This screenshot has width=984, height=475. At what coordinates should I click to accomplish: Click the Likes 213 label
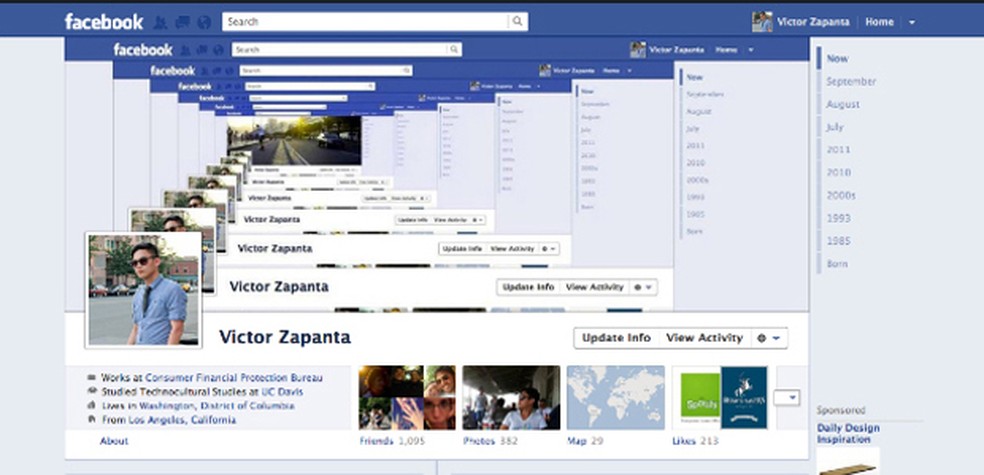click(695, 441)
